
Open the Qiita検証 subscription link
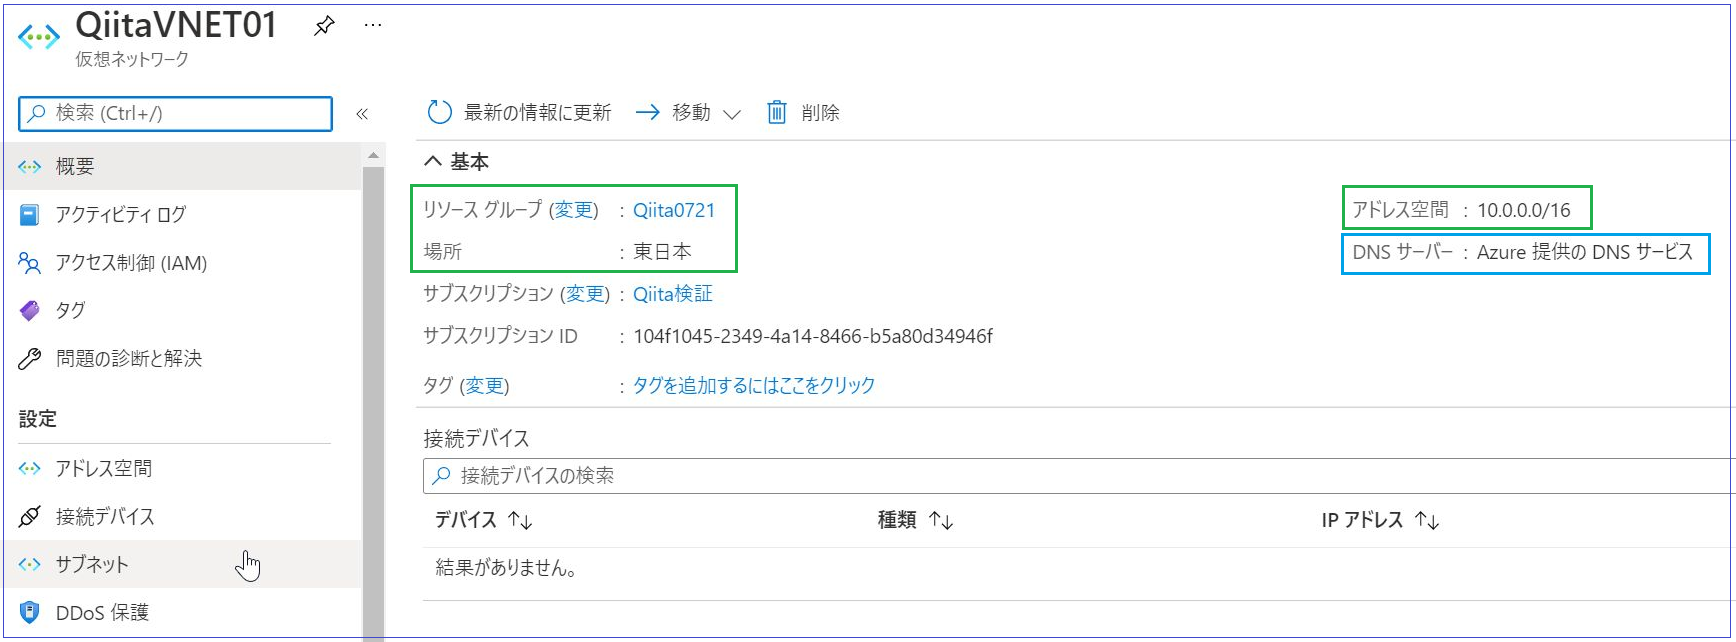pyautogui.click(x=673, y=294)
